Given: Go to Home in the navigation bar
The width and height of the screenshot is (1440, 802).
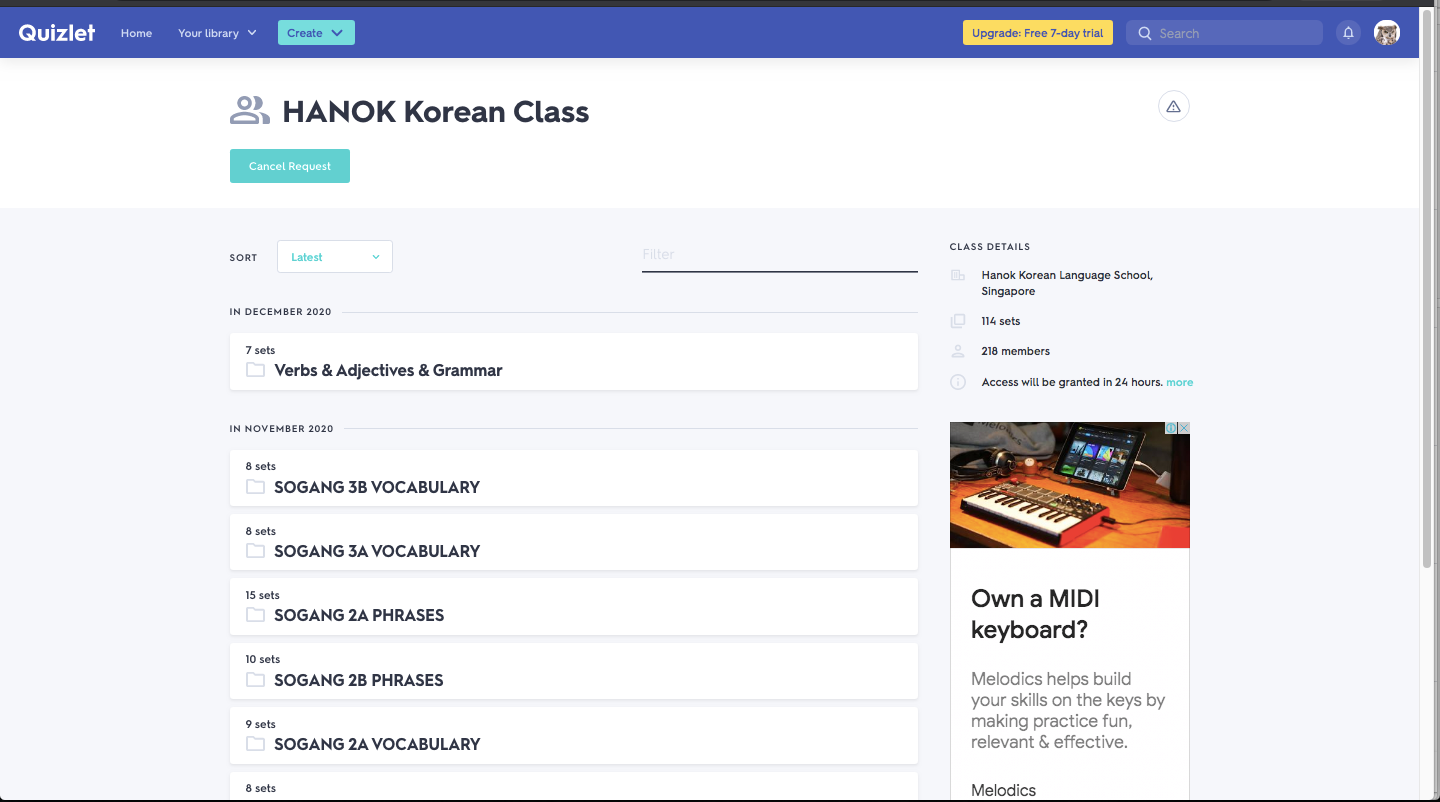Looking at the screenshot, I should 137,33.
